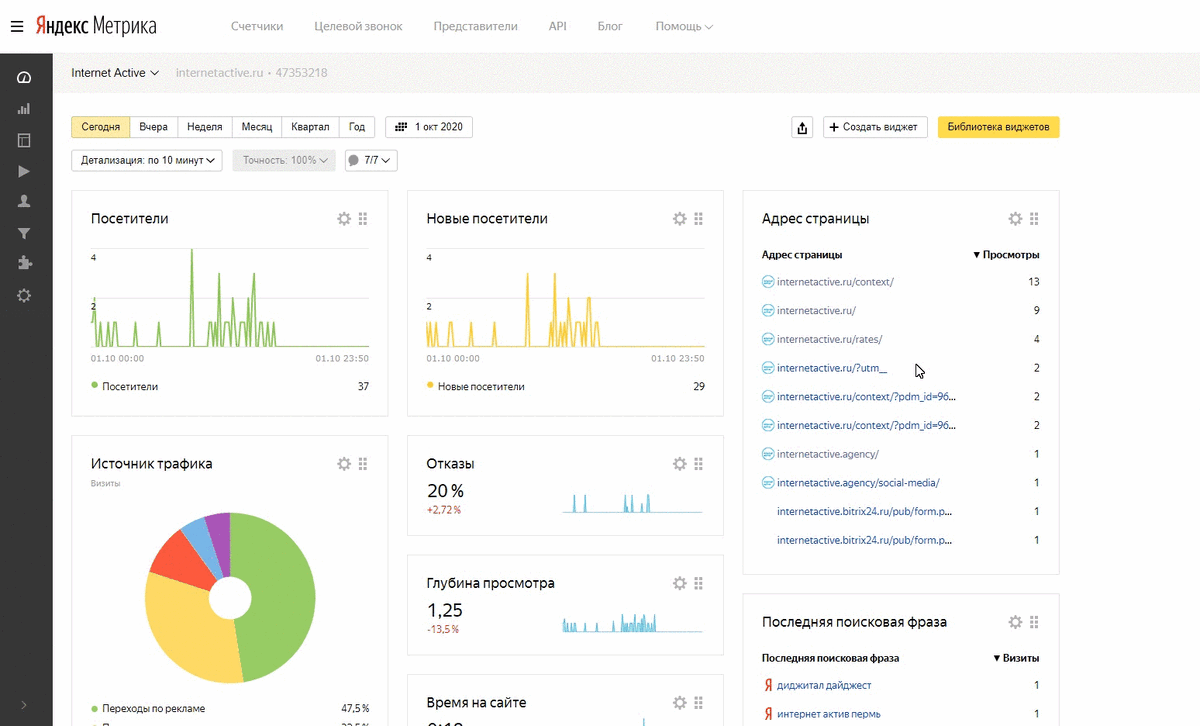This screenshot has height=726, width=1200.
Task: Click drag handle of Новые посетители widget
Action: tap(699, 219)
